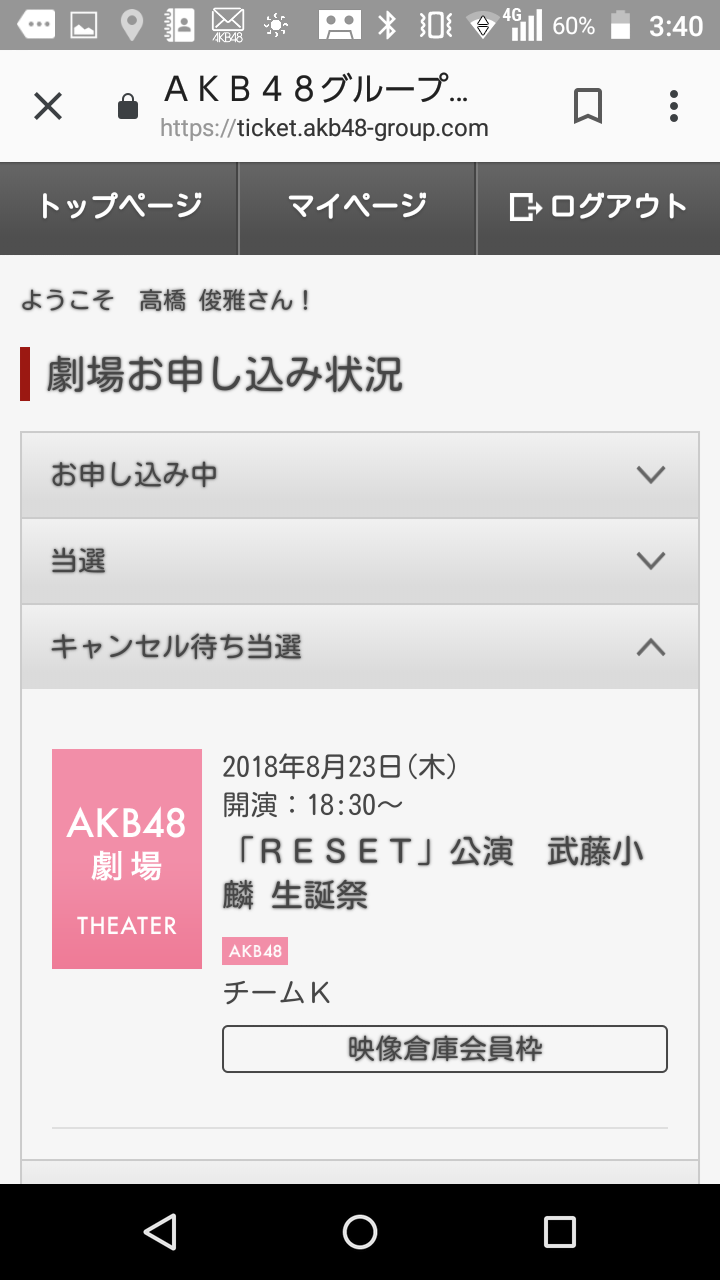Screen dimensions: 720x1280
Task: Tap the pink AKB48 group tag
Action: point(255,951)
